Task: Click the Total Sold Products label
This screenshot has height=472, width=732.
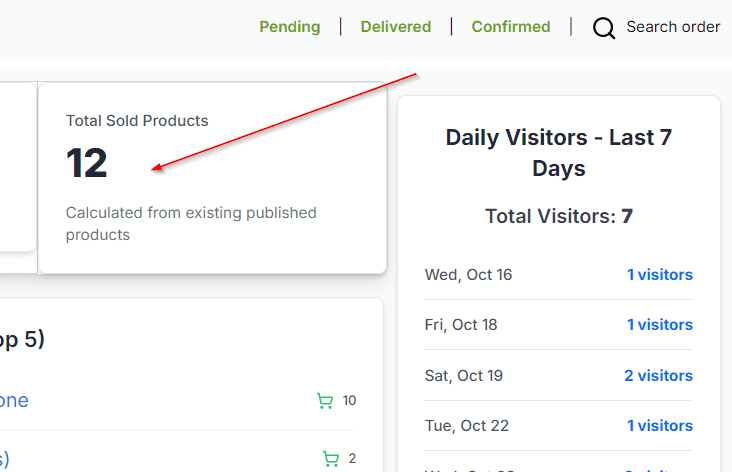Action: pyautogui.click(x=137, y=121)
